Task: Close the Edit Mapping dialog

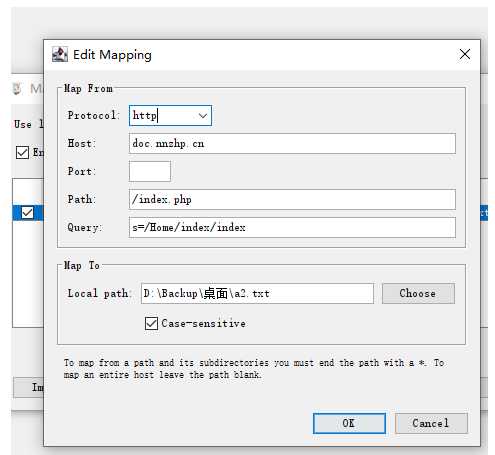Action: tap(465, 54)
